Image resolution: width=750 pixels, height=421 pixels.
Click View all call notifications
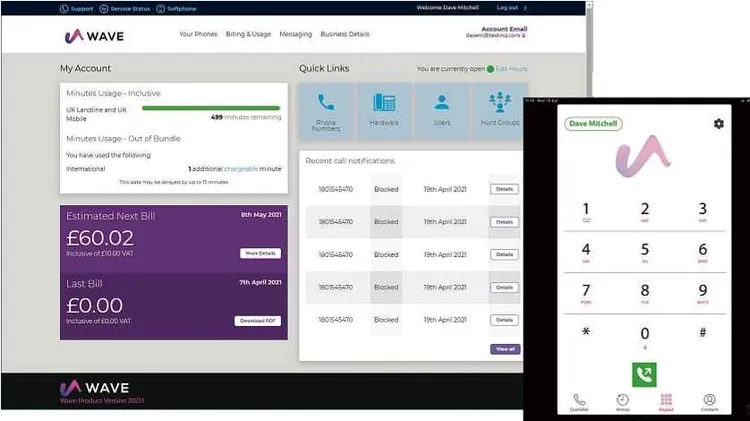(505, 349)
